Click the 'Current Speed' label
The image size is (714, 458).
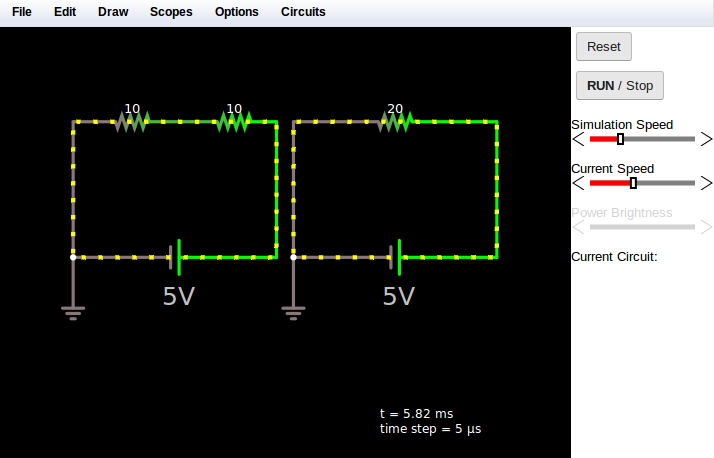(x=612, y=168)
